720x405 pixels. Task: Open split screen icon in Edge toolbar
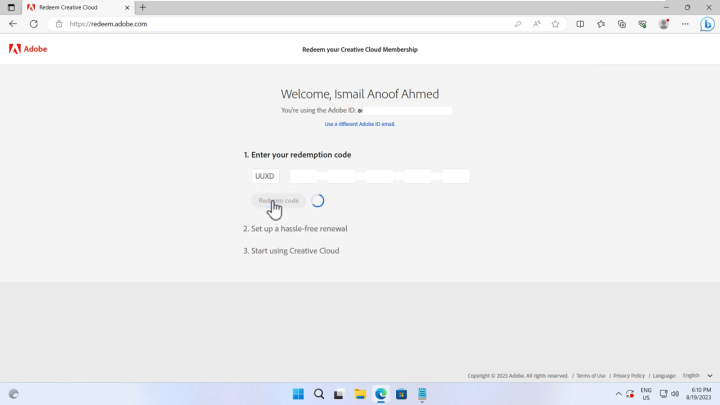580,24
